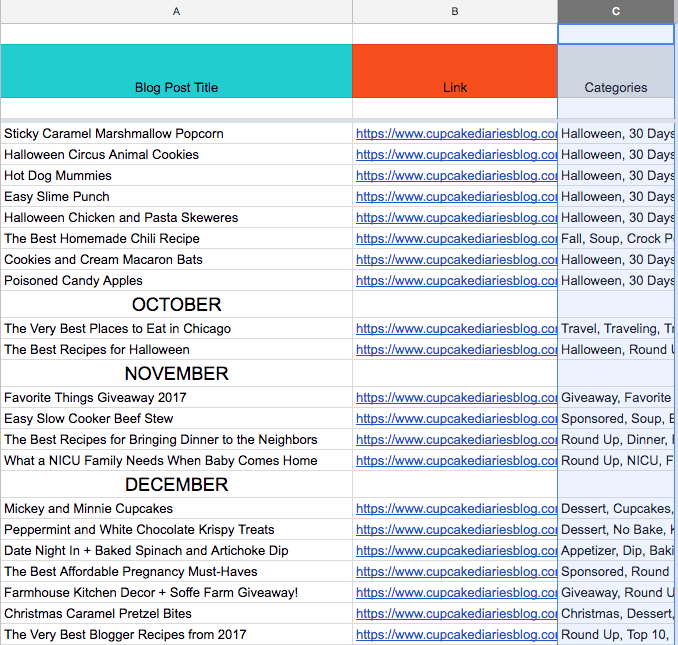Select the Halloween Circus Animal Cookies cell

[176, 155]
